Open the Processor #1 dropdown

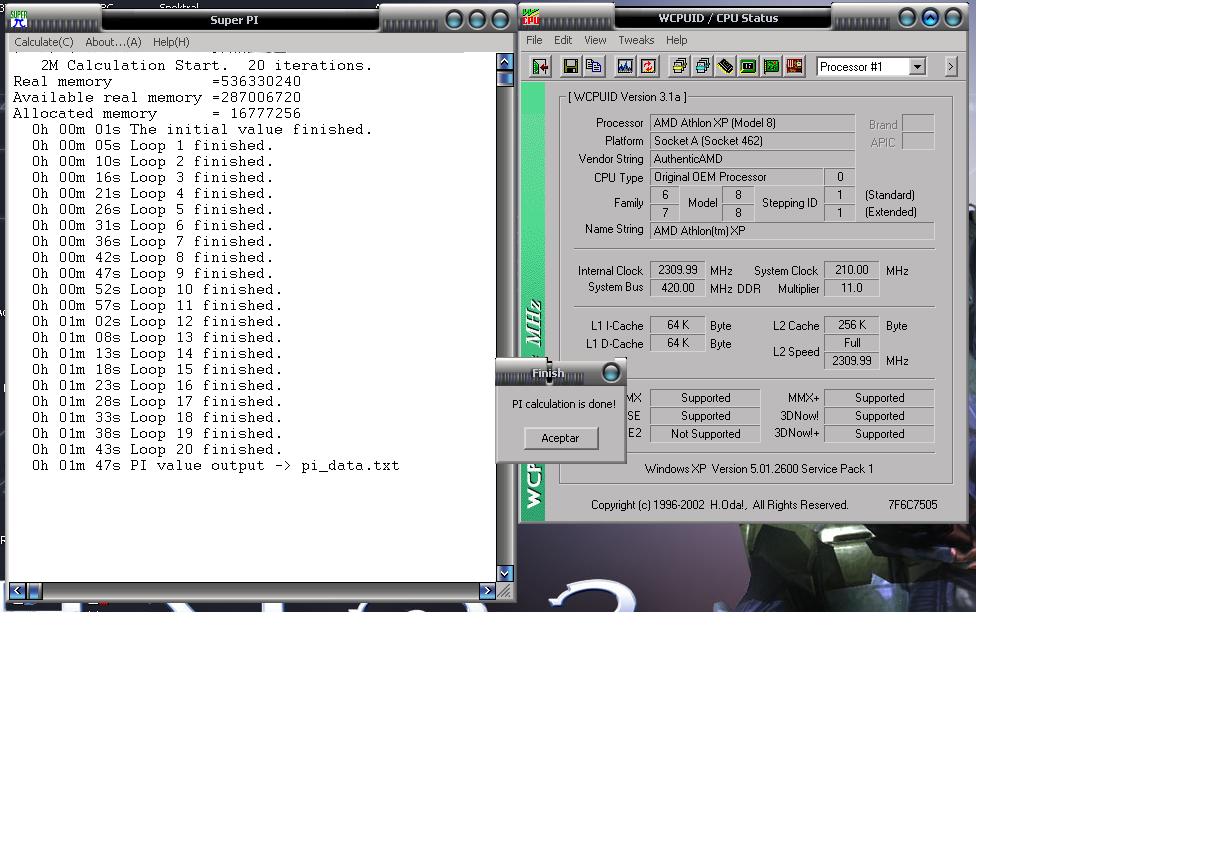coord(916,67)
